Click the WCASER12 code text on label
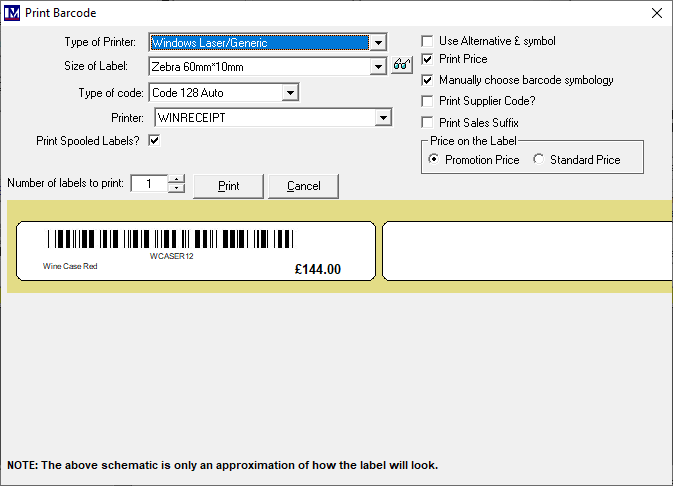 tap(172, 256)
